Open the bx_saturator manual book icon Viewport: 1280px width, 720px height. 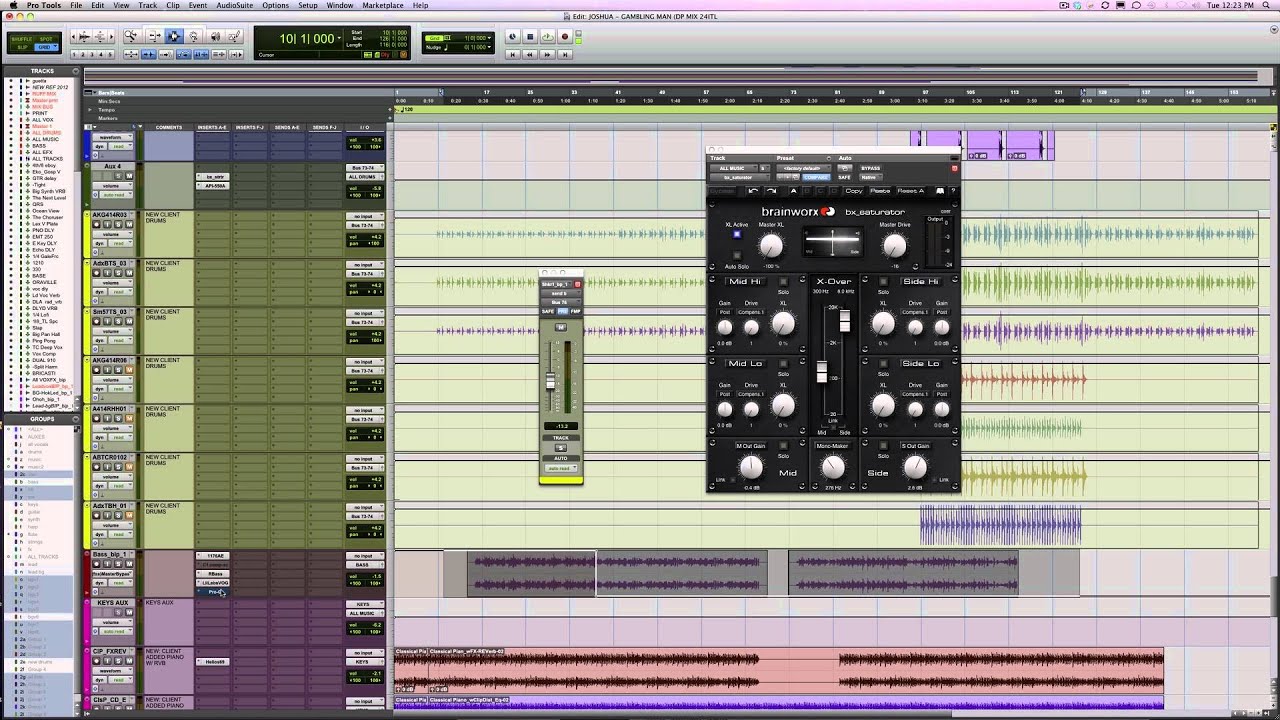click(x=940, y=191)
